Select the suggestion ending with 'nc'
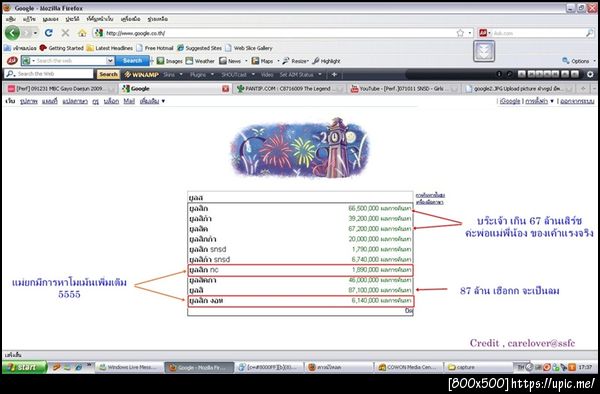The image size is (600, 394). pos(300,270)
